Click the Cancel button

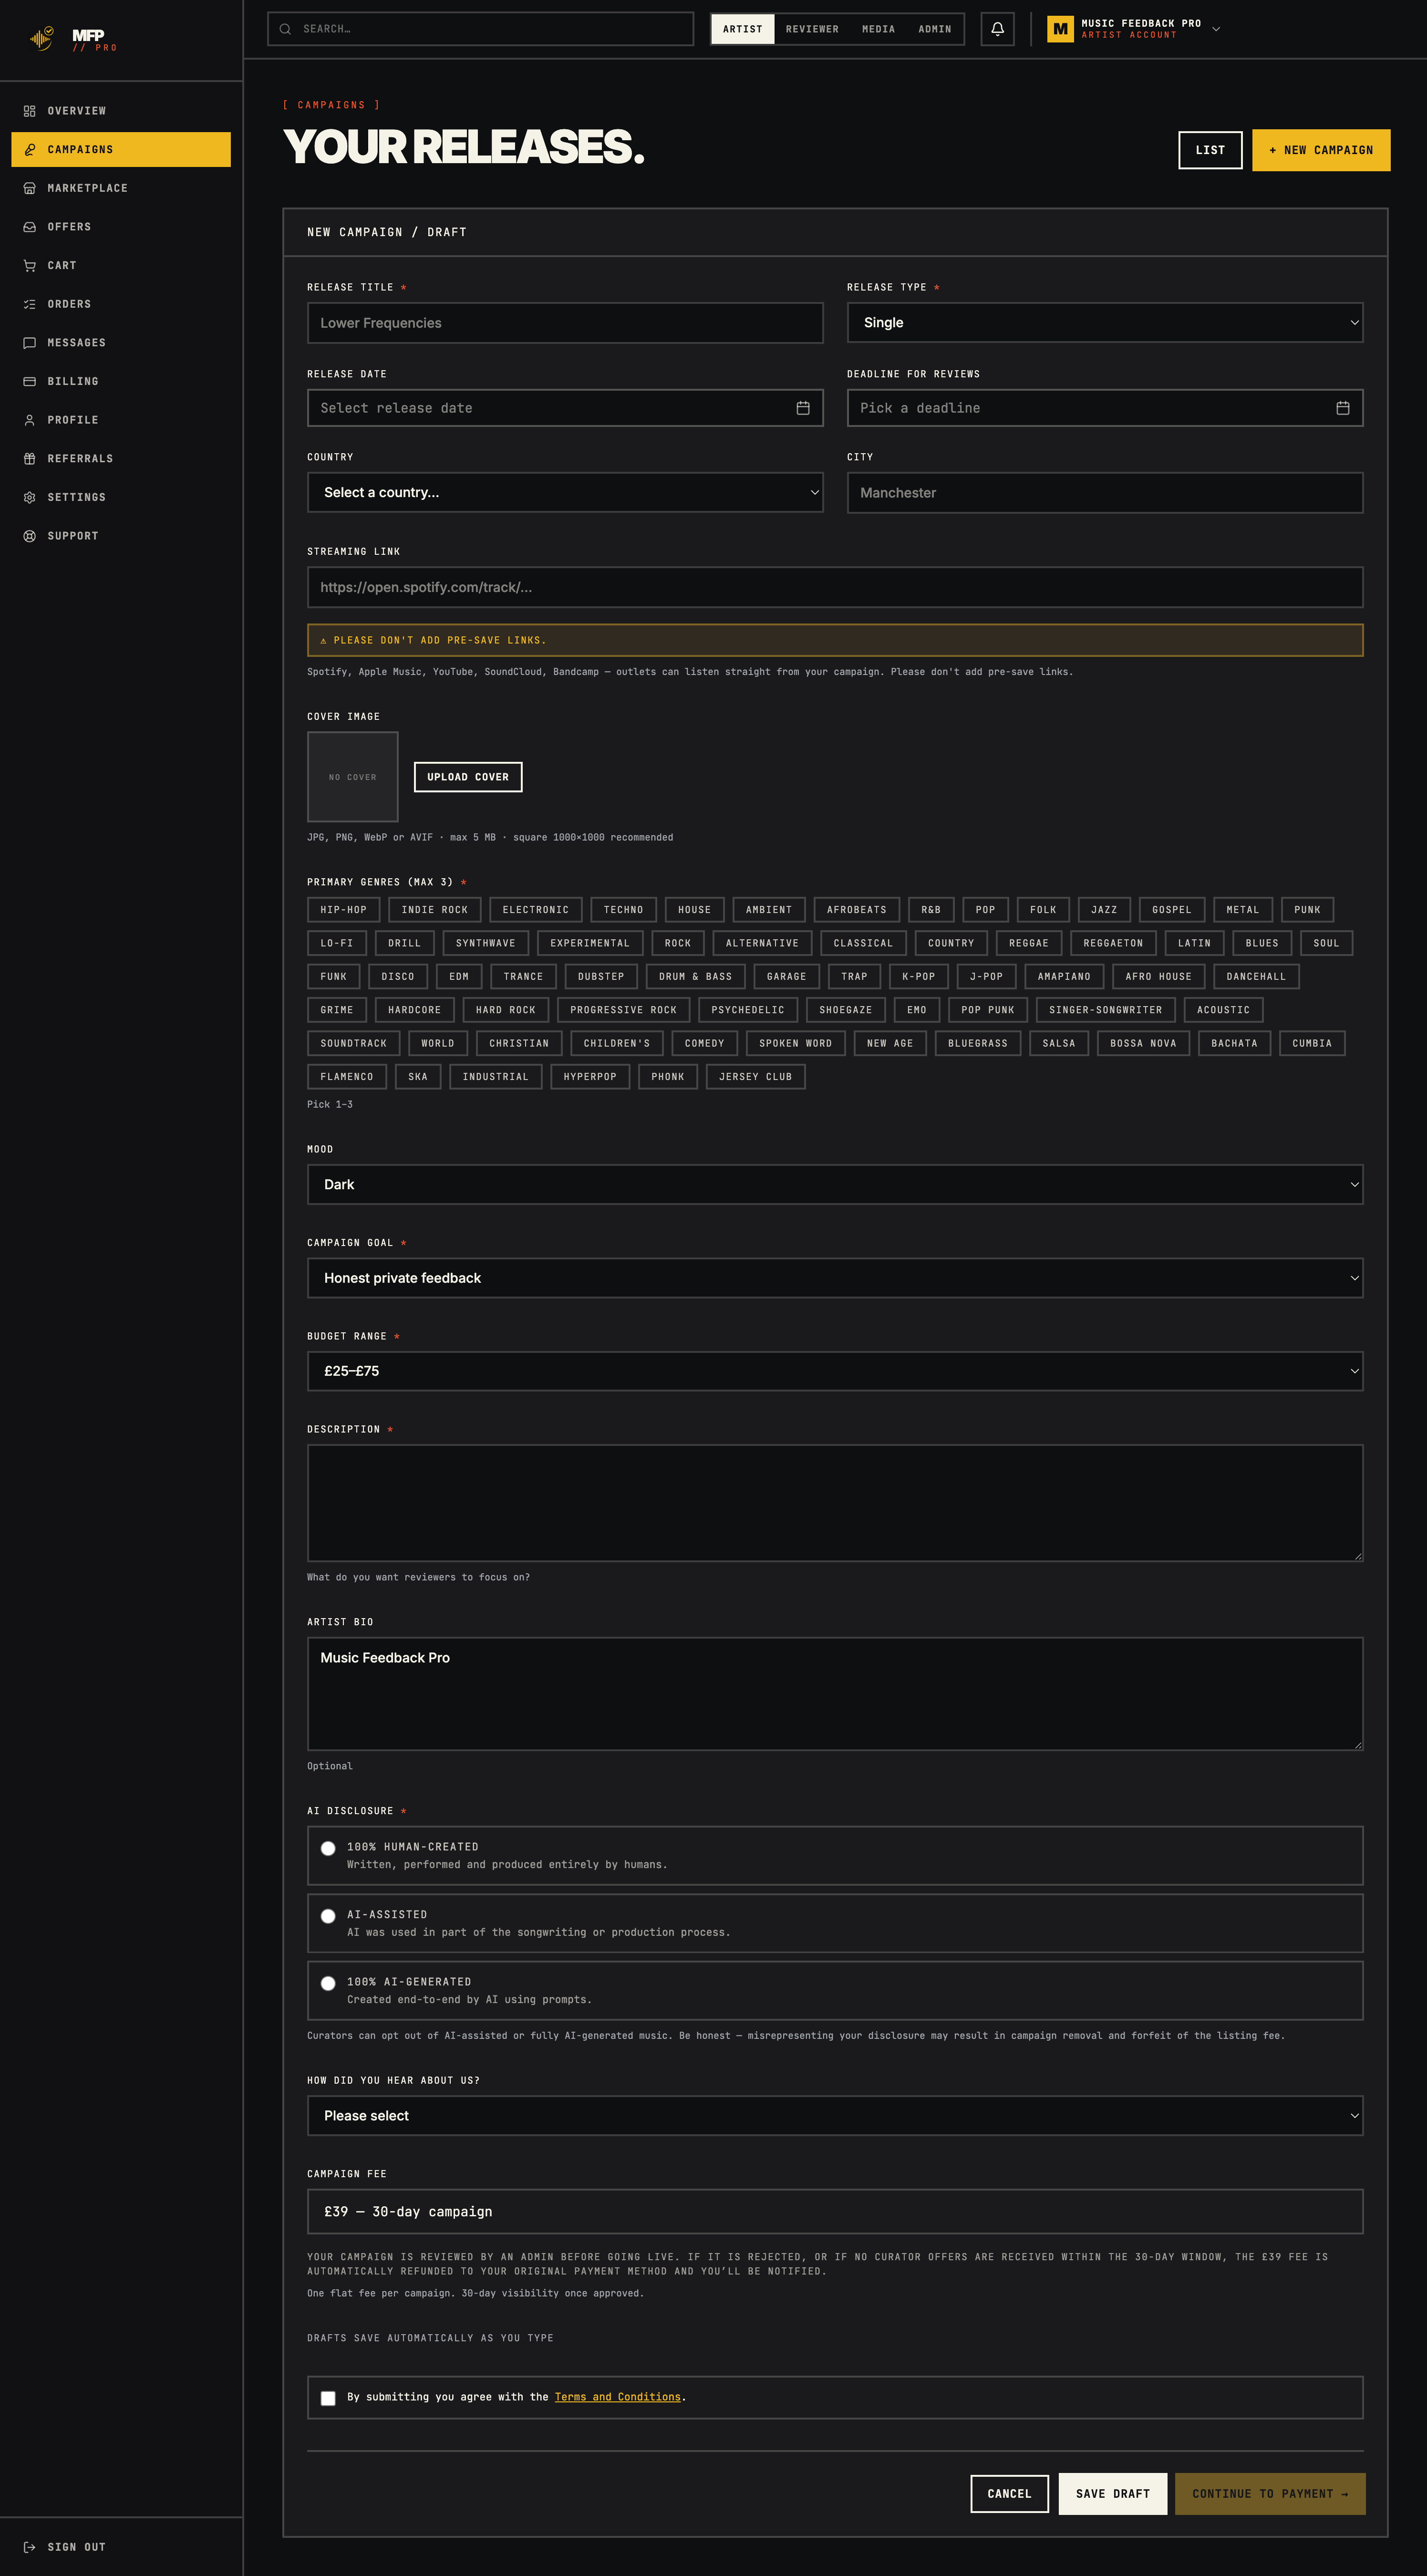1009,2494
